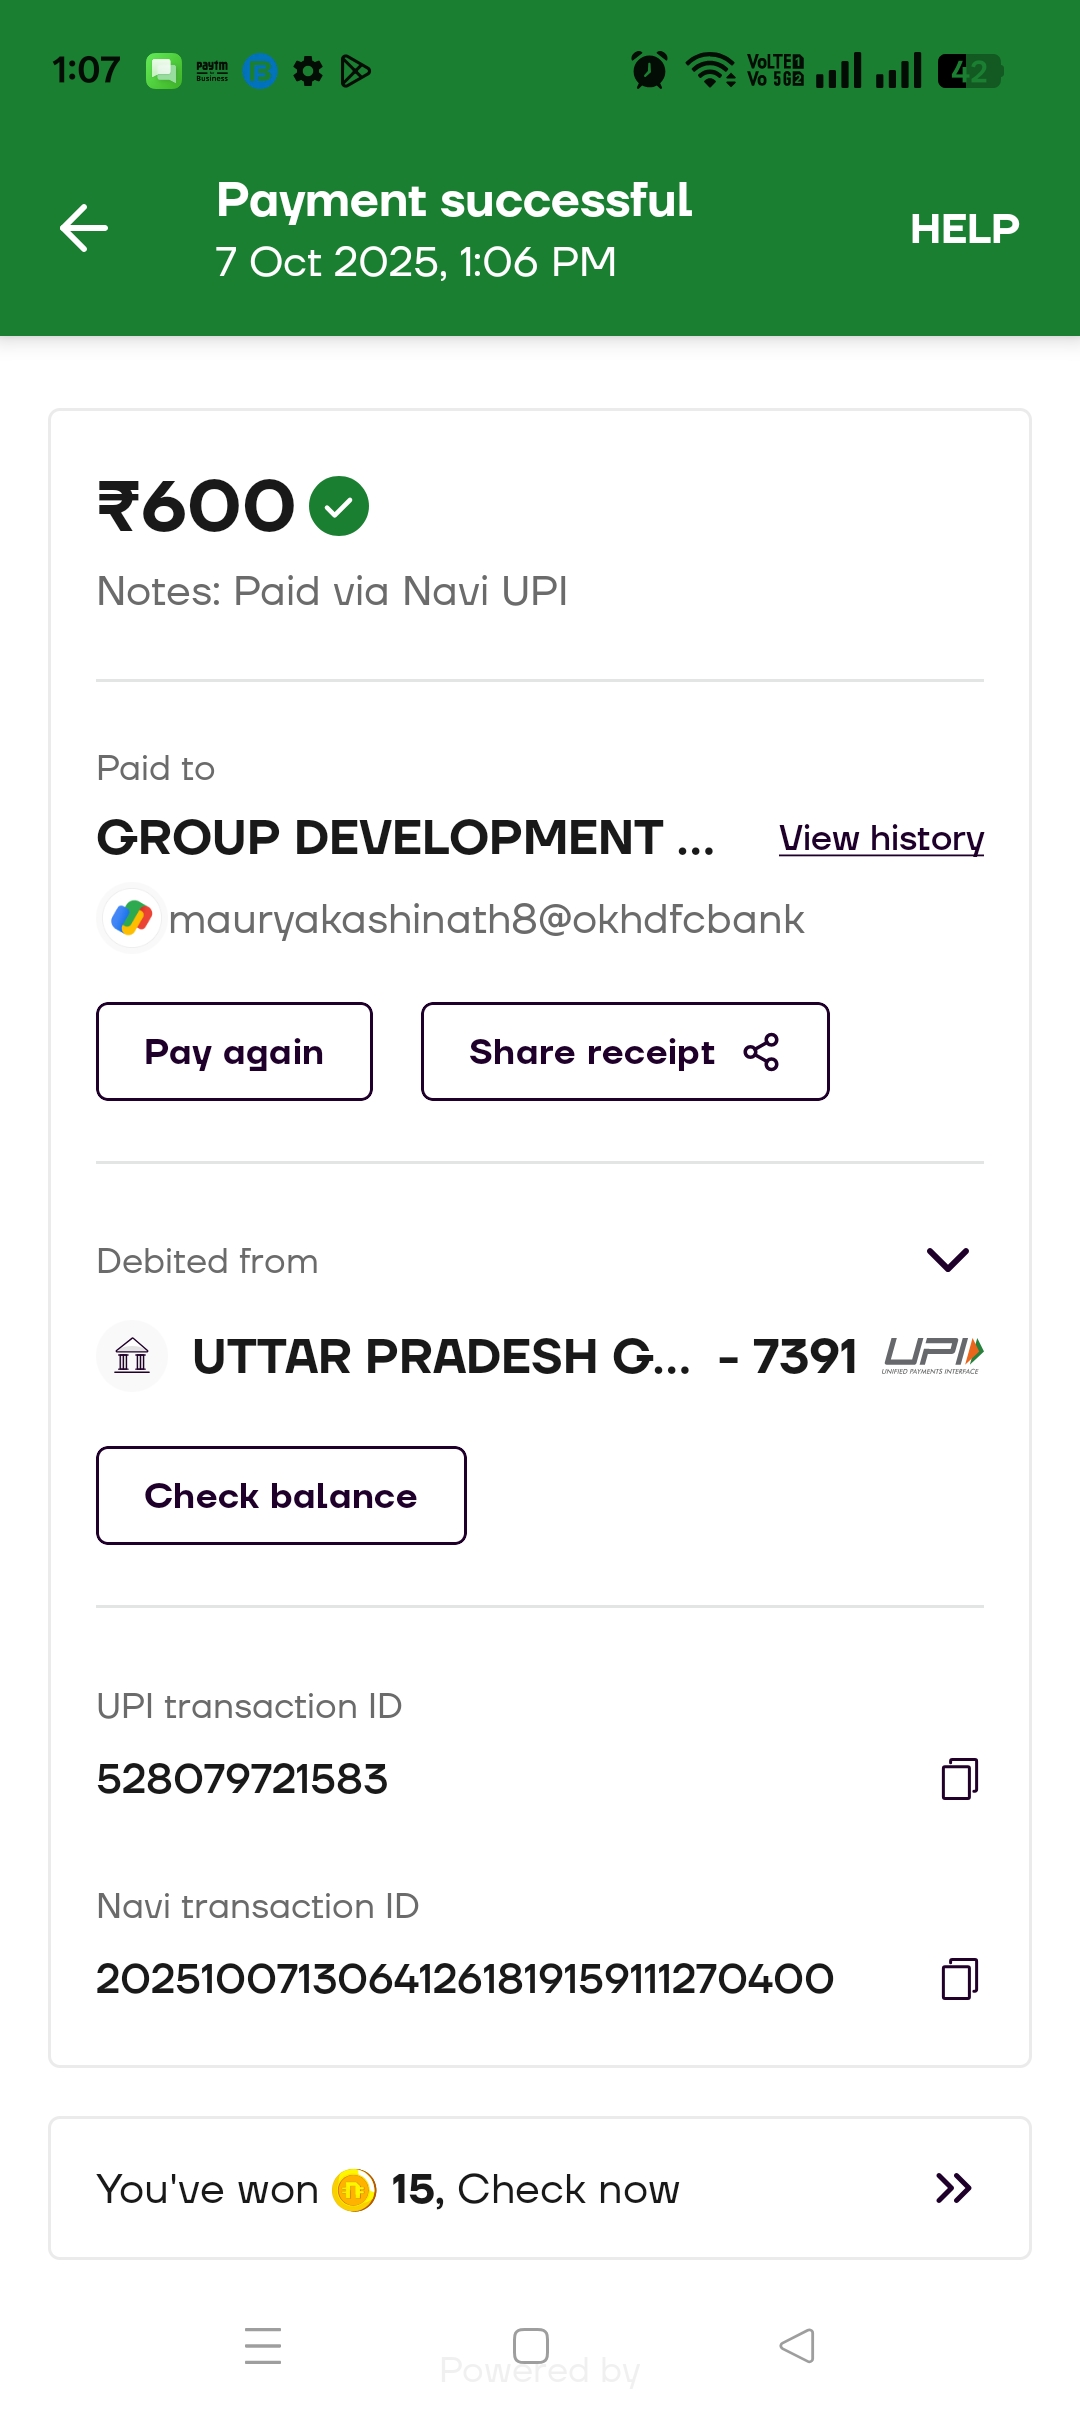Viewport: 1080px width, 2412px height.
Task: Tap the gold coin reward icon
Action: coord(354,2190)
